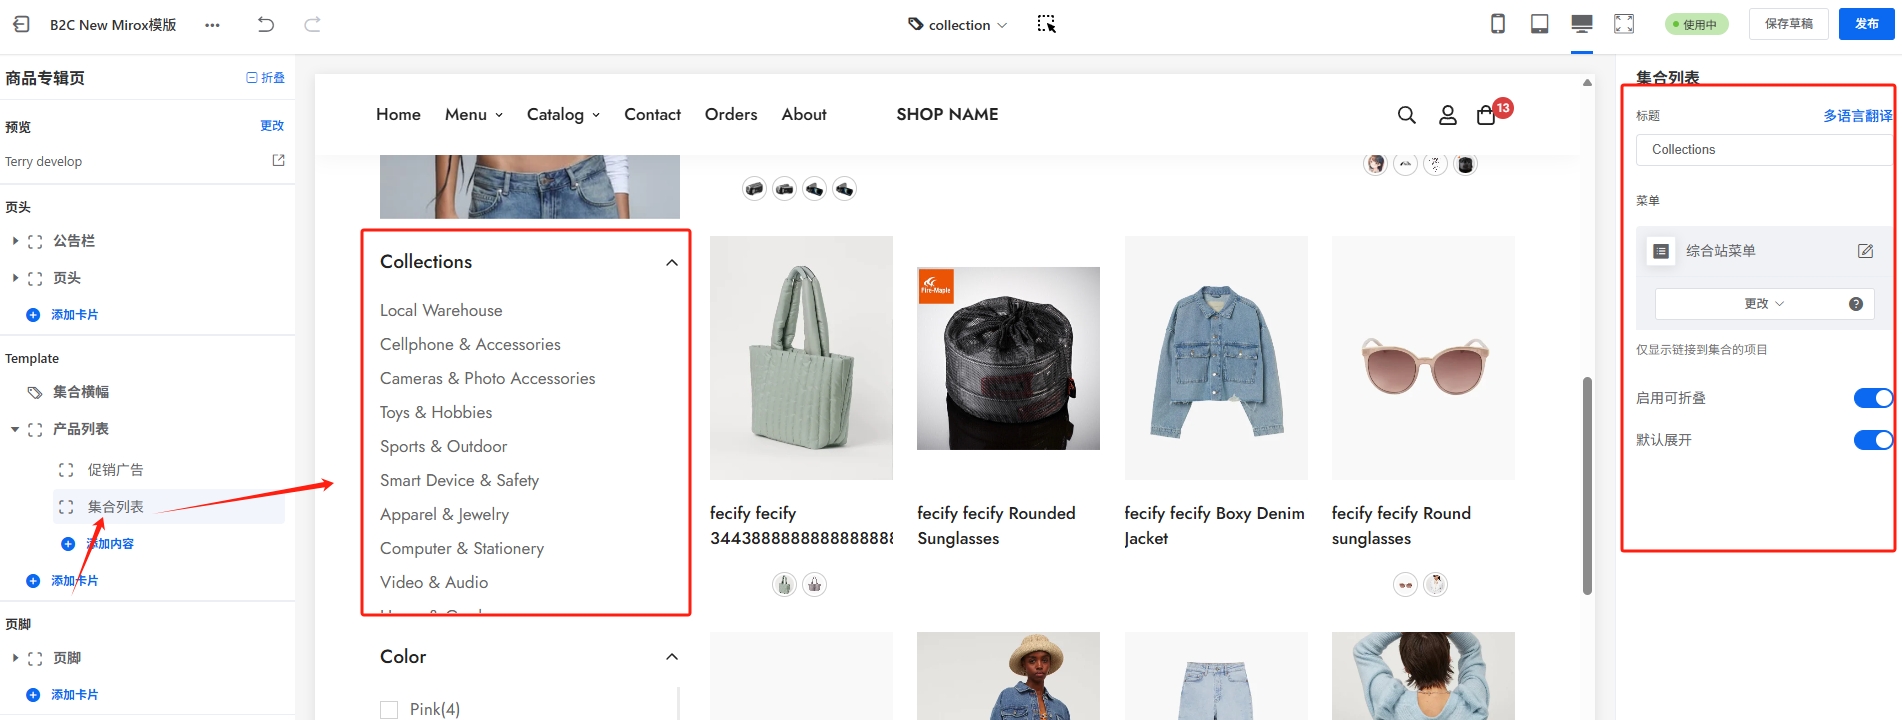Click the 保存草稿 save draft button
The image size is (1902, 720).
pyautogui.click(x=1788, y=24)
